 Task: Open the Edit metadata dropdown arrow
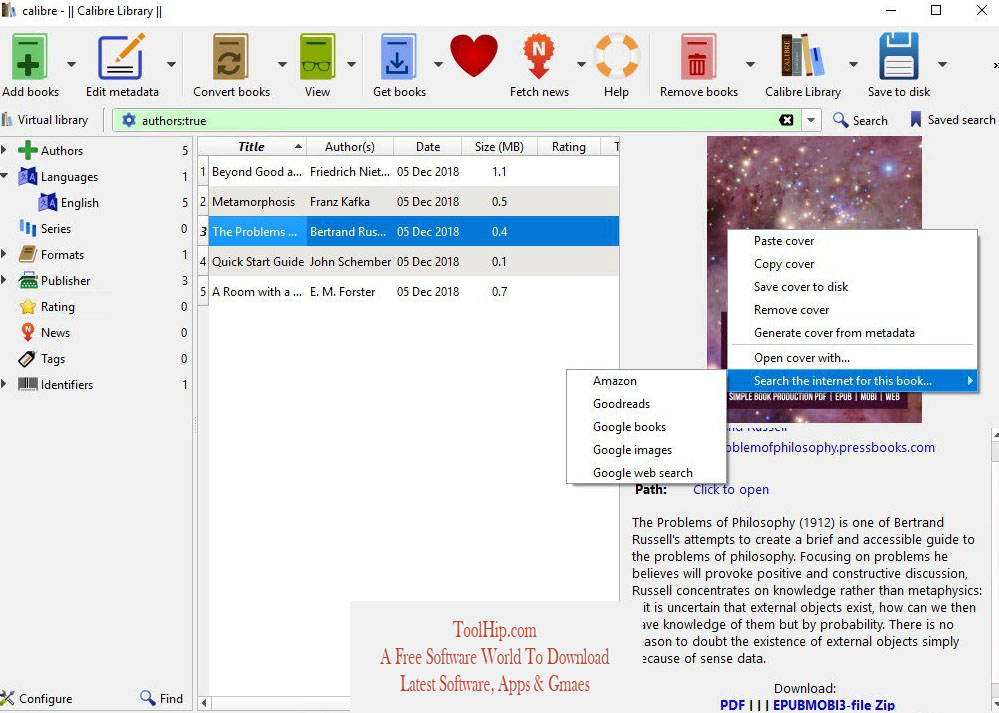[171, 64]
